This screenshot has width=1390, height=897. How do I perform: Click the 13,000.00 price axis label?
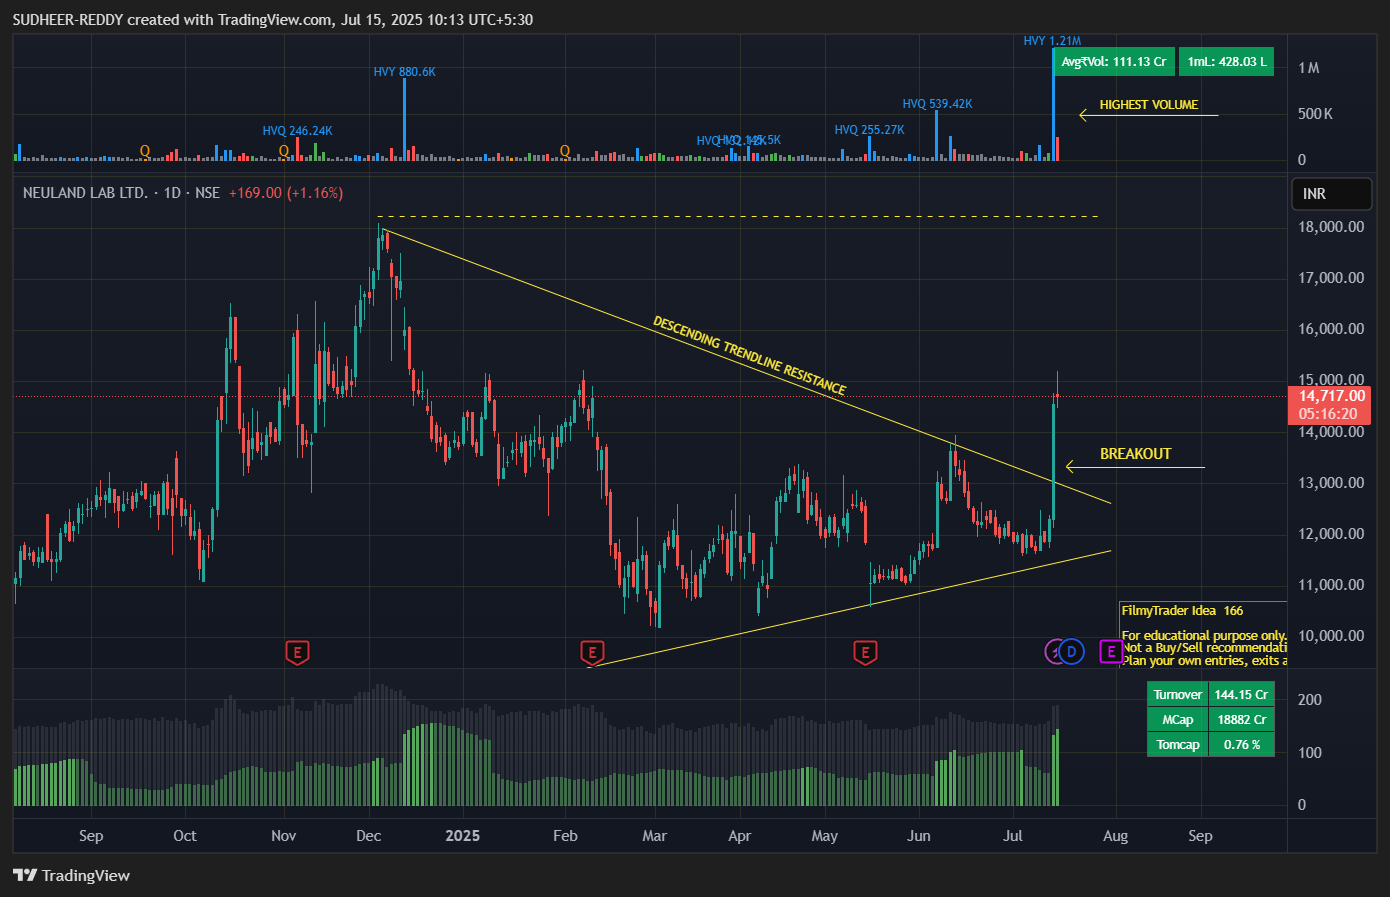coord(1331,483)
